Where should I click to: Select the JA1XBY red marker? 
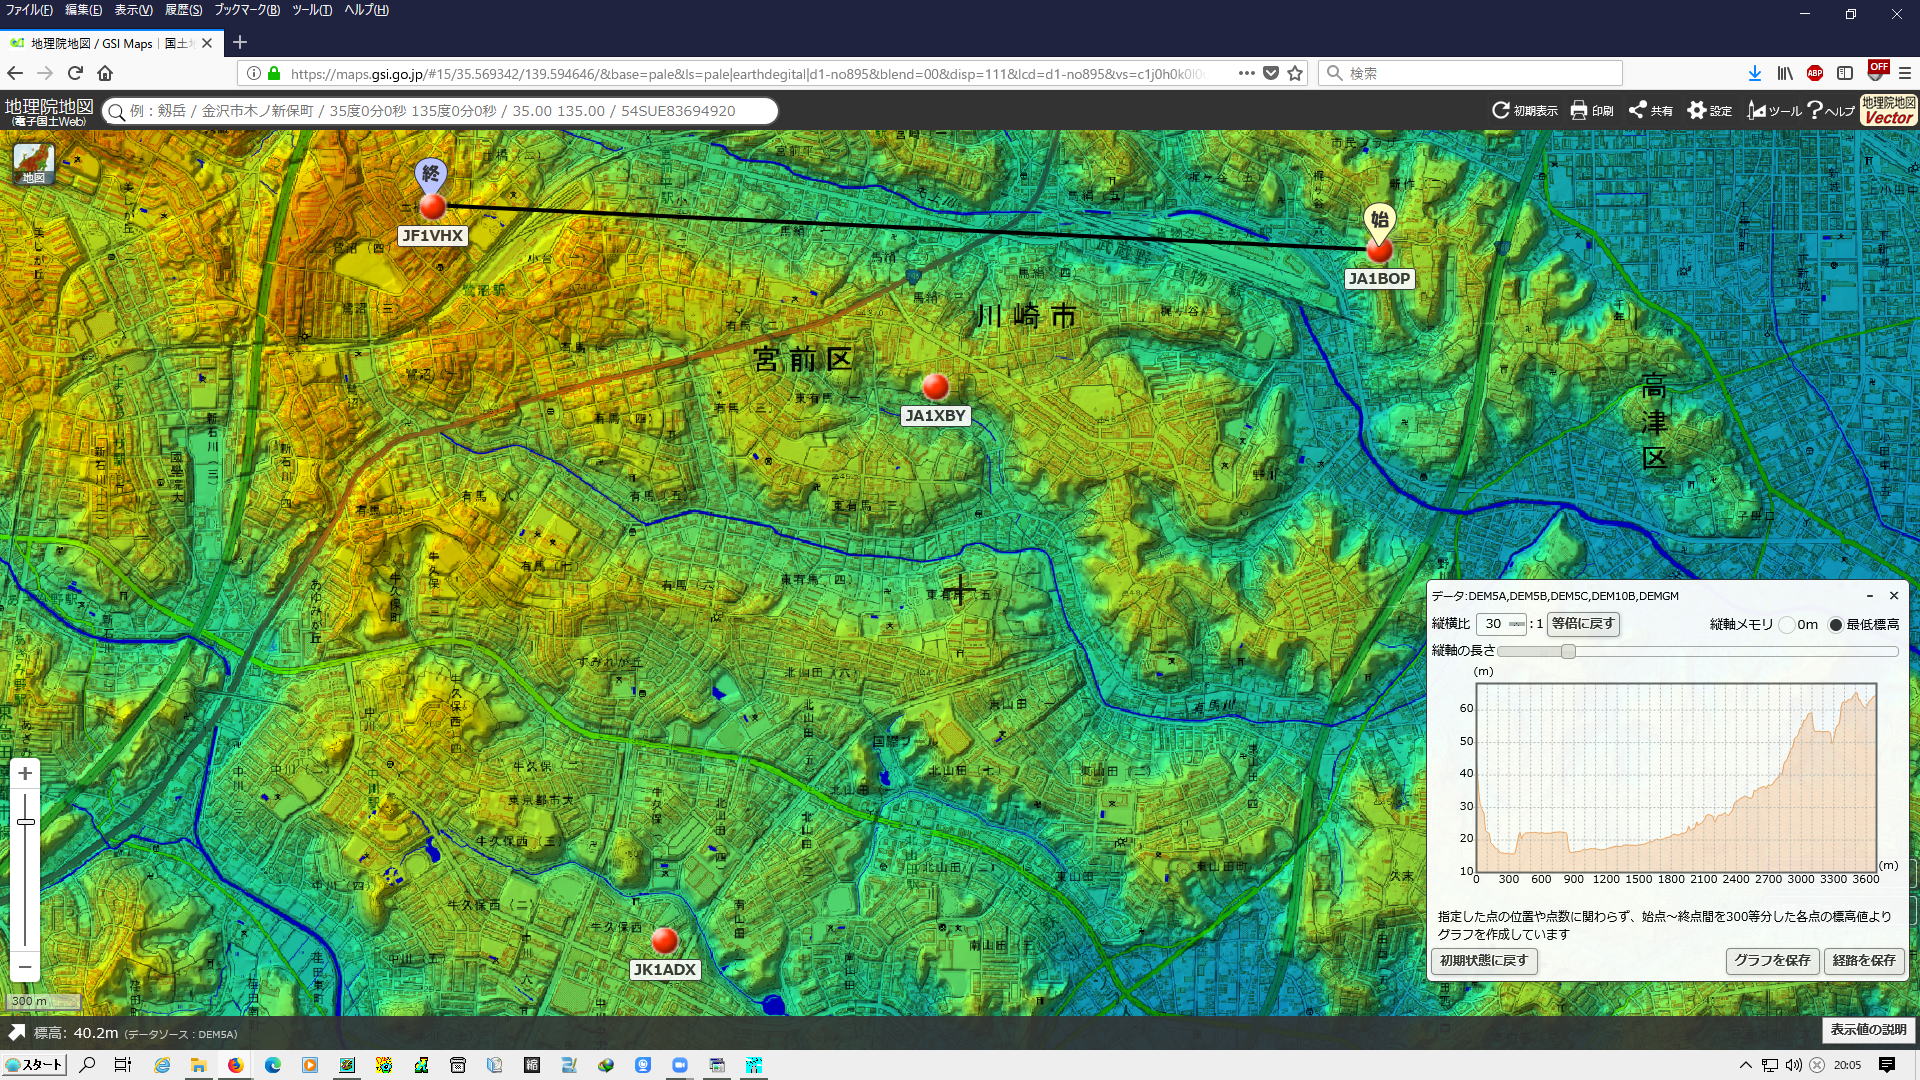935,386
